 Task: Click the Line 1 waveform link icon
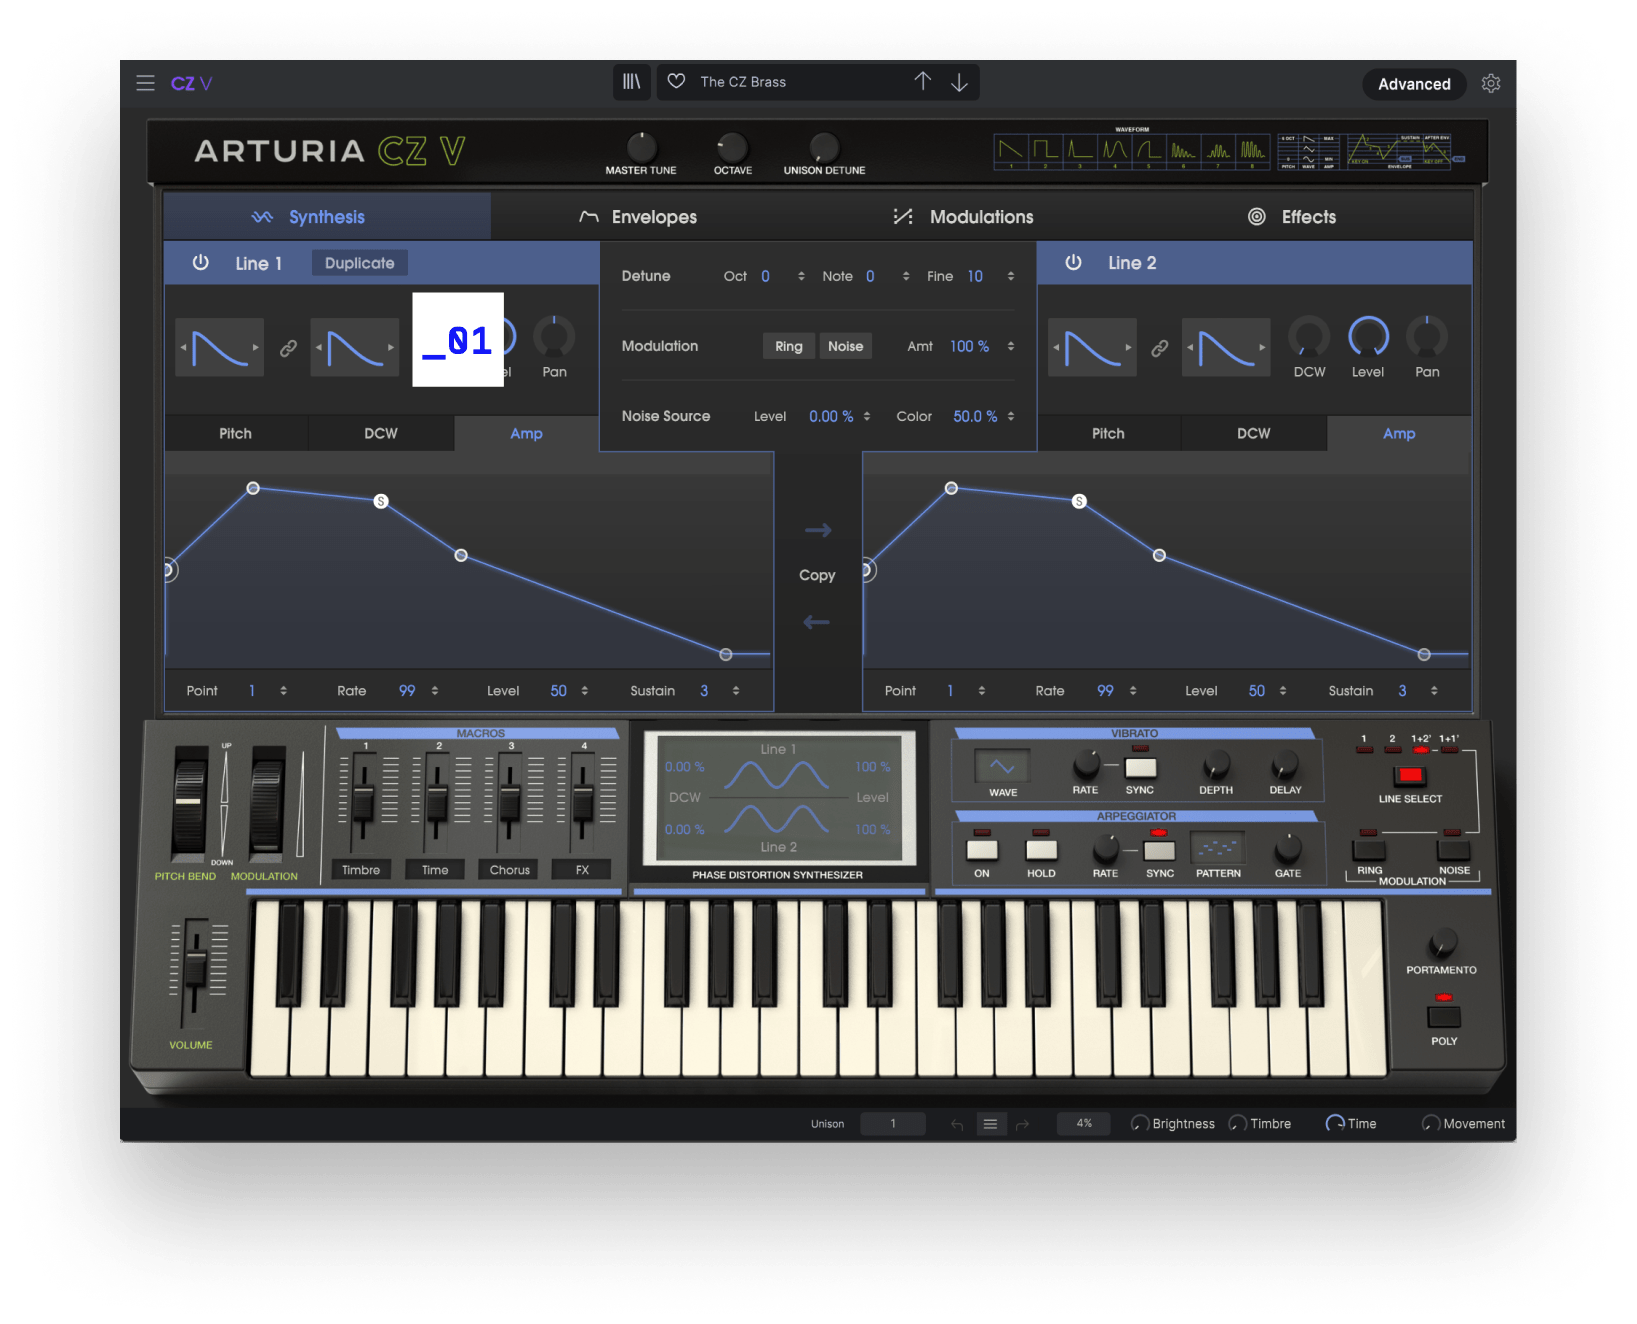coord(288,348)
